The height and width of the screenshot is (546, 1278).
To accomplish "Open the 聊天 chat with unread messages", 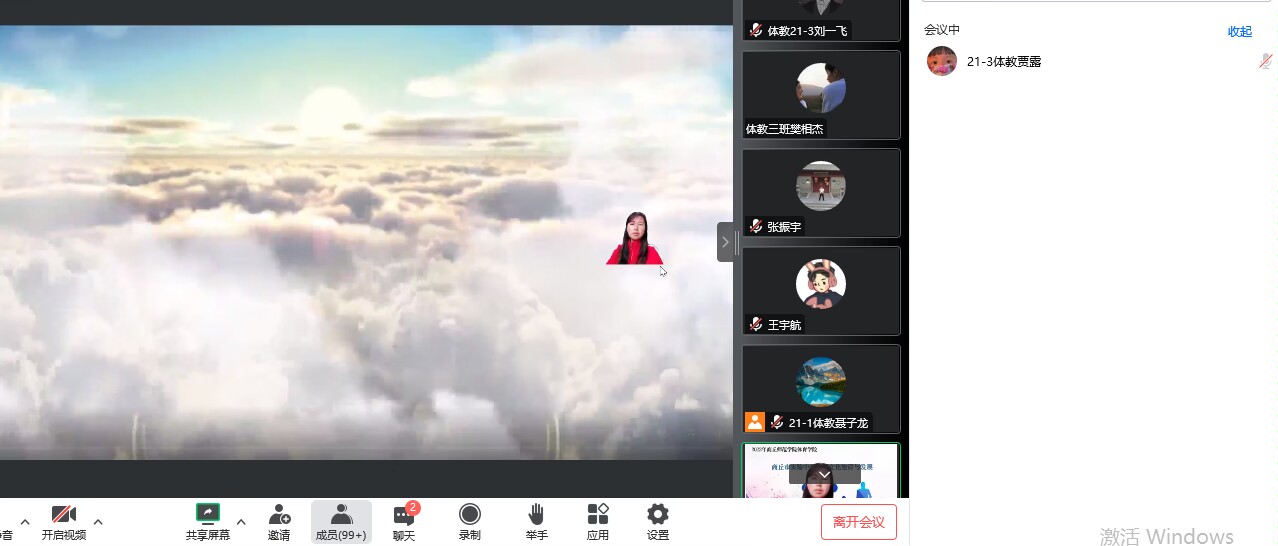I will 404,522.
